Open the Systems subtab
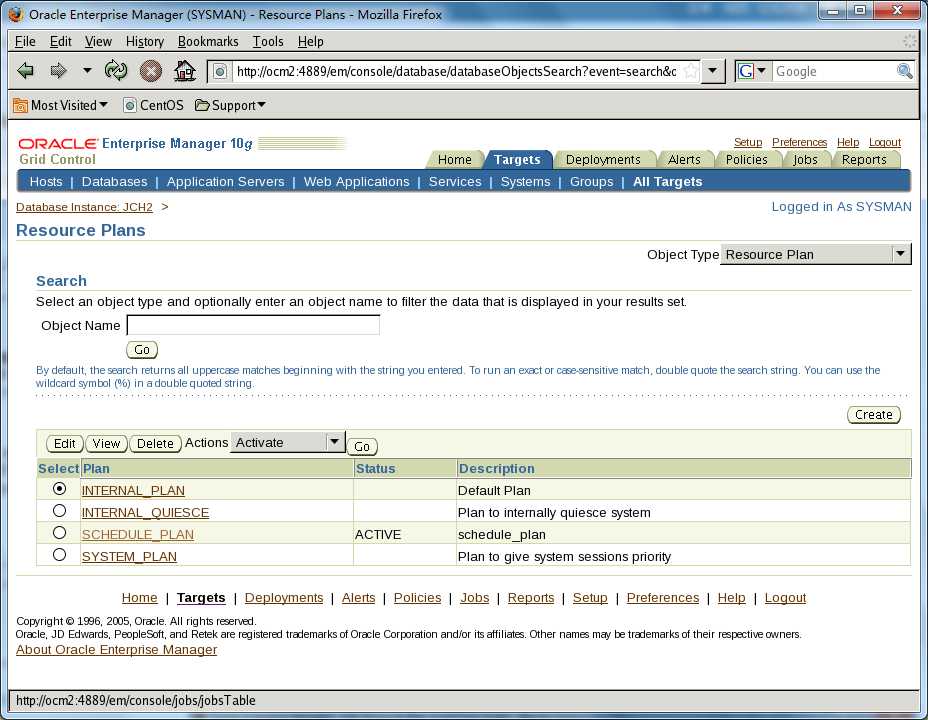Image resolution: width=928 pixels, height=720 pixels. click(526, 182)
